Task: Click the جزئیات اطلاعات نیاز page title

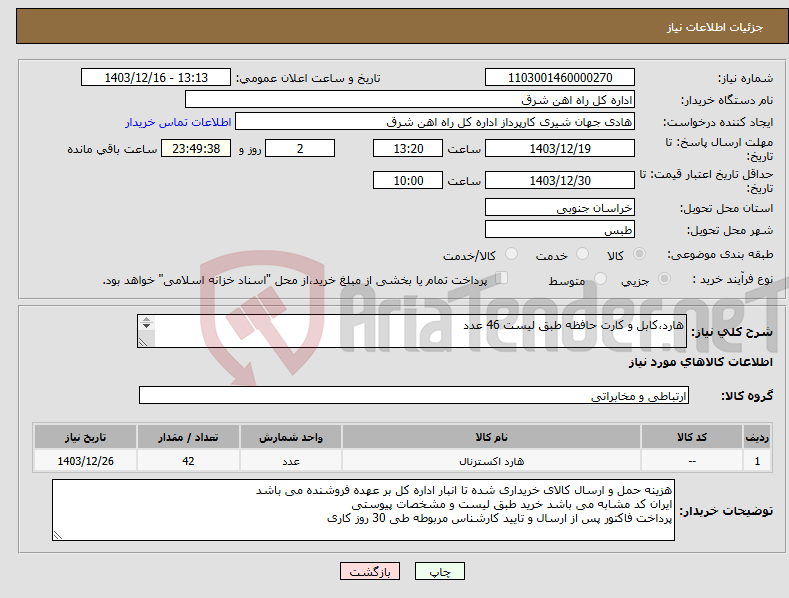Action: (x=715, y=27)
